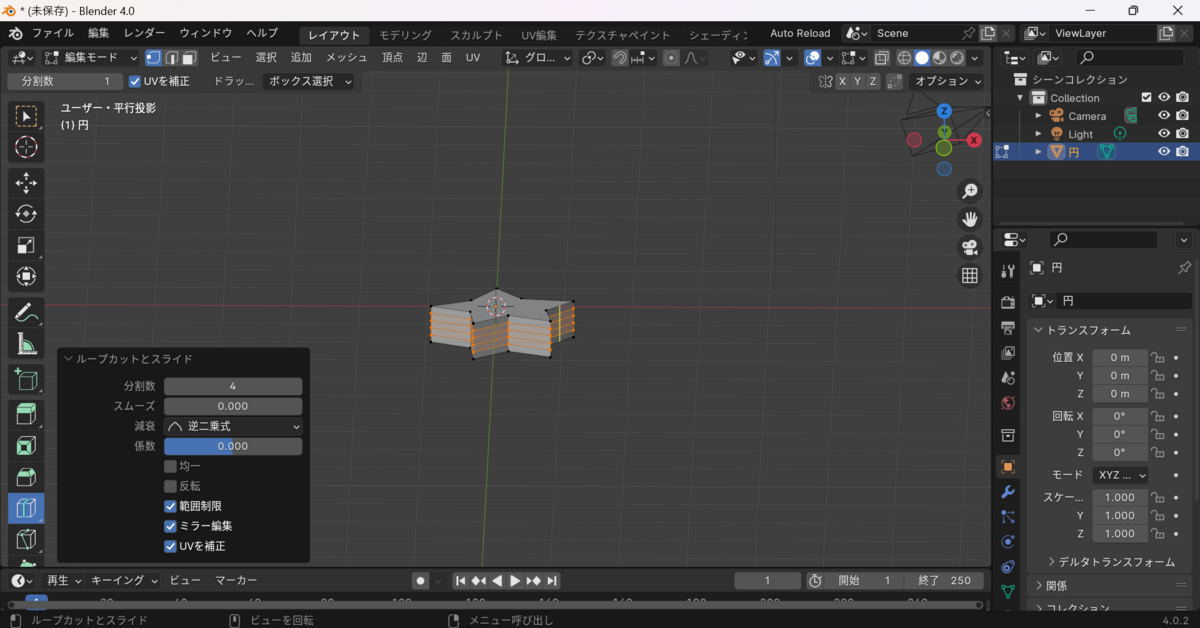Choose the Rotate tool
1200x628 pixels.
pos(26,214)
